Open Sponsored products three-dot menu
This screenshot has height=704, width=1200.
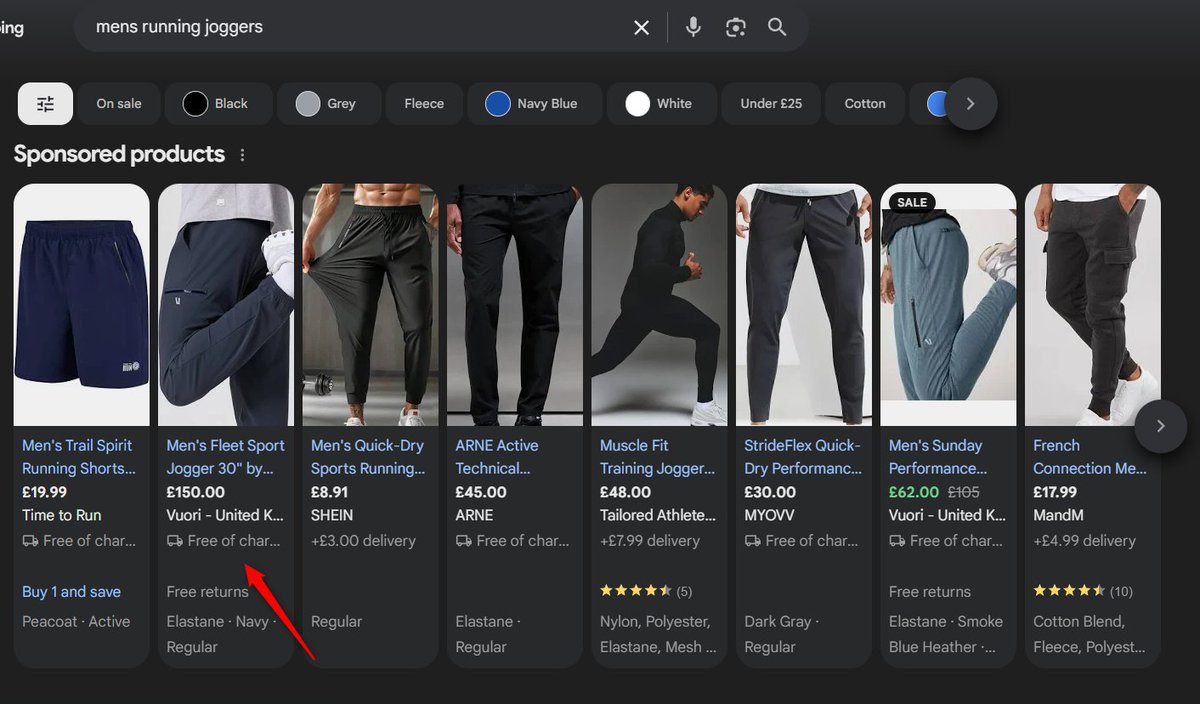pos(242,155)
